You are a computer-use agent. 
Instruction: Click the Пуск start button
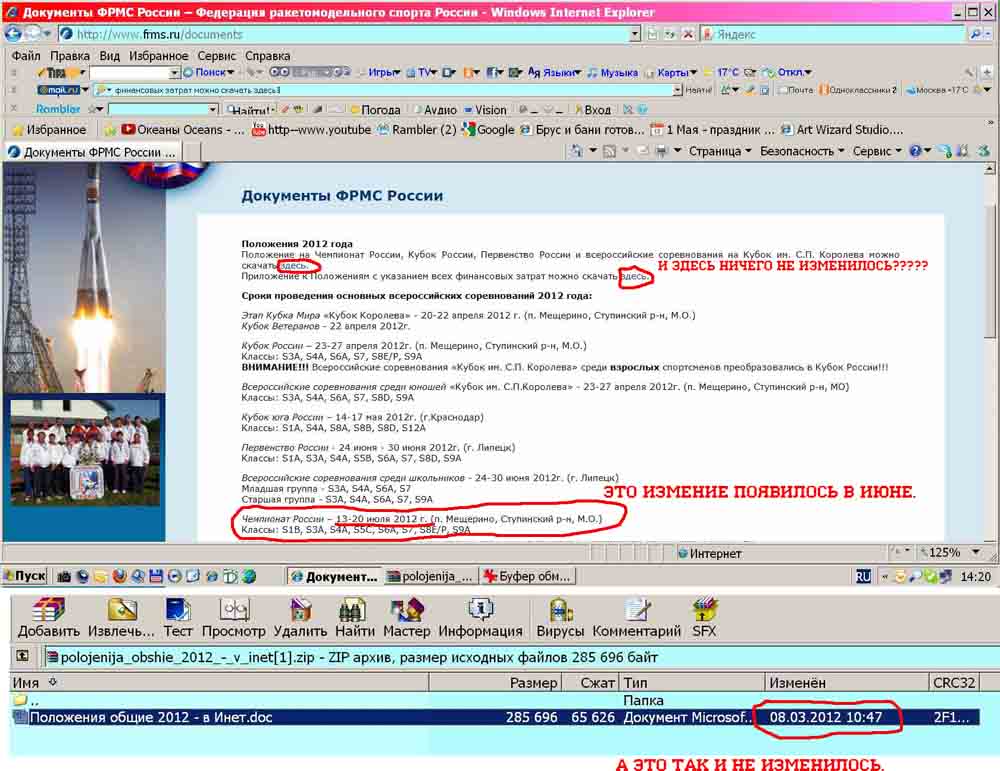coord(24,576)
